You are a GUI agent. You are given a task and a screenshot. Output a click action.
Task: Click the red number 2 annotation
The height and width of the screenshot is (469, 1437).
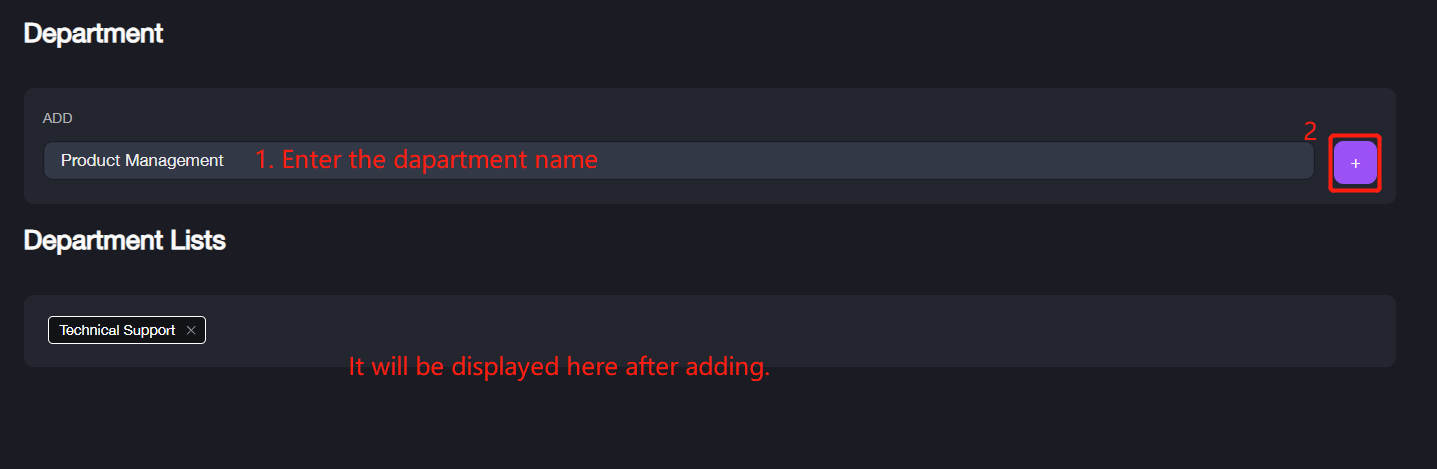pos(1310,131)
